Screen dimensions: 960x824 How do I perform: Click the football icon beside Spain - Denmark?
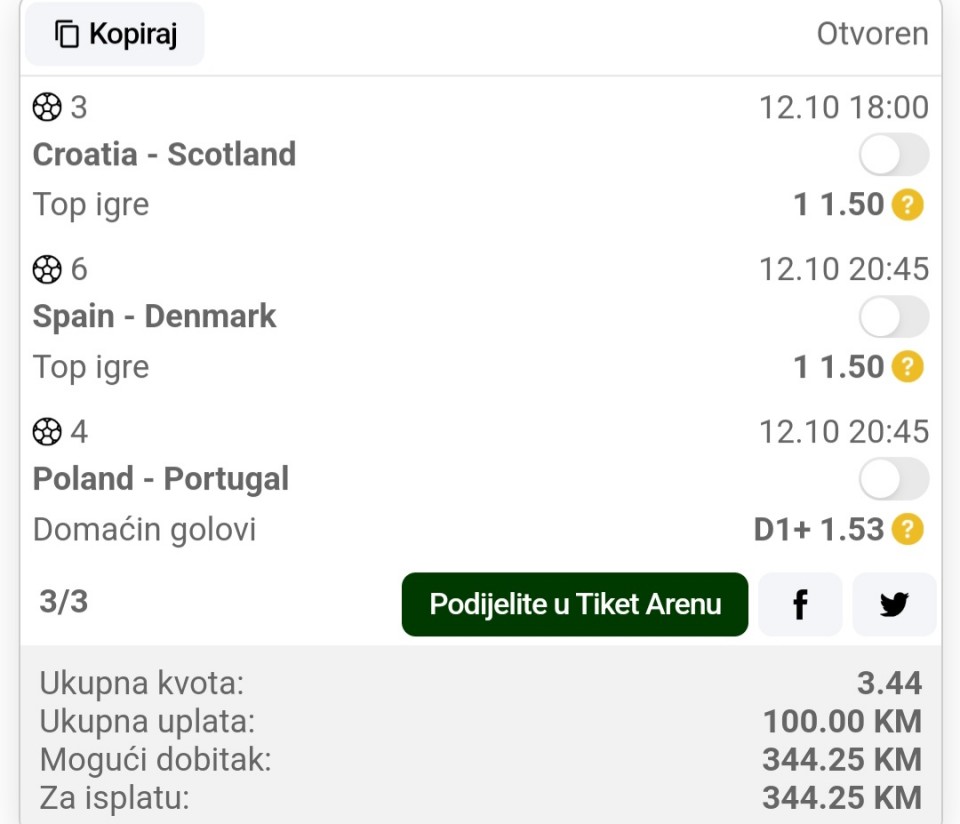click(x=47, y=269)
